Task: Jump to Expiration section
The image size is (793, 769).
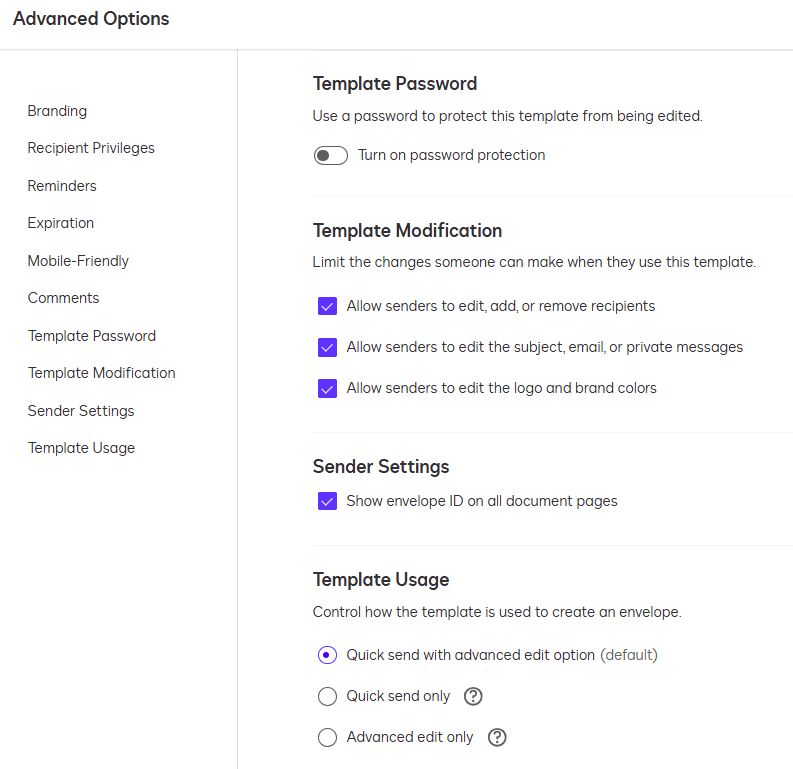Action: point(61,223)
